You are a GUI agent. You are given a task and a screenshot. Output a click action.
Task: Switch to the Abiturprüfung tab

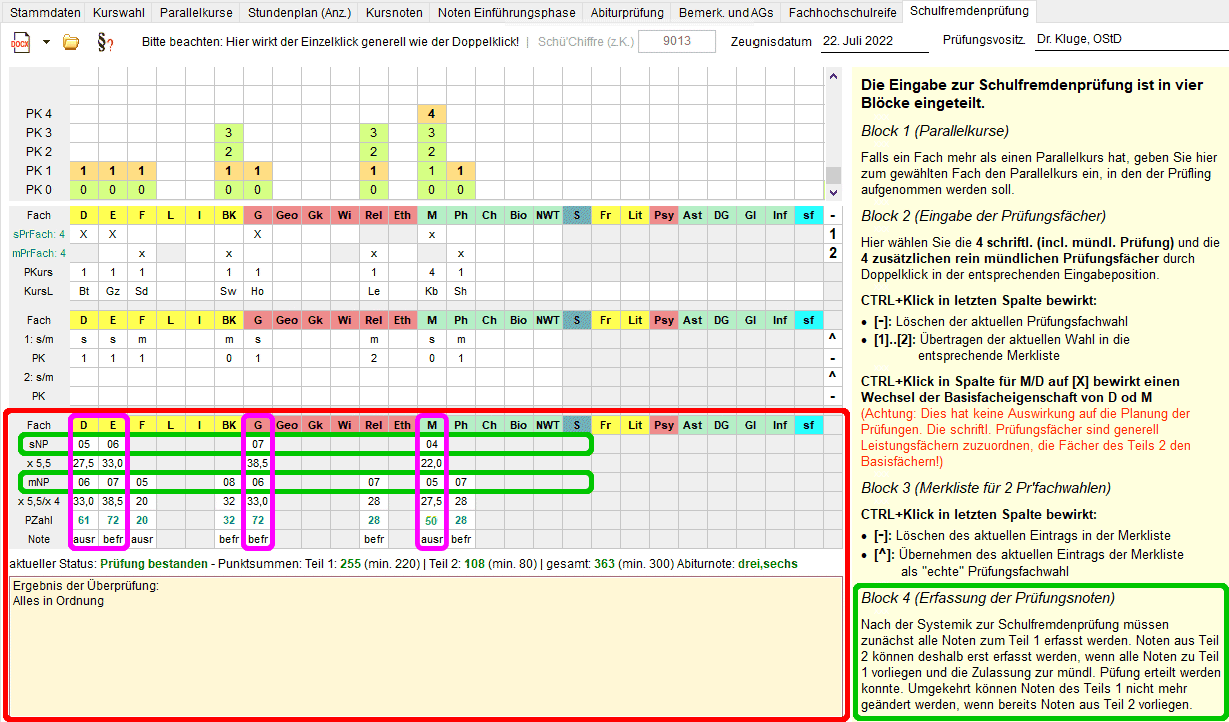pos(625,13)
